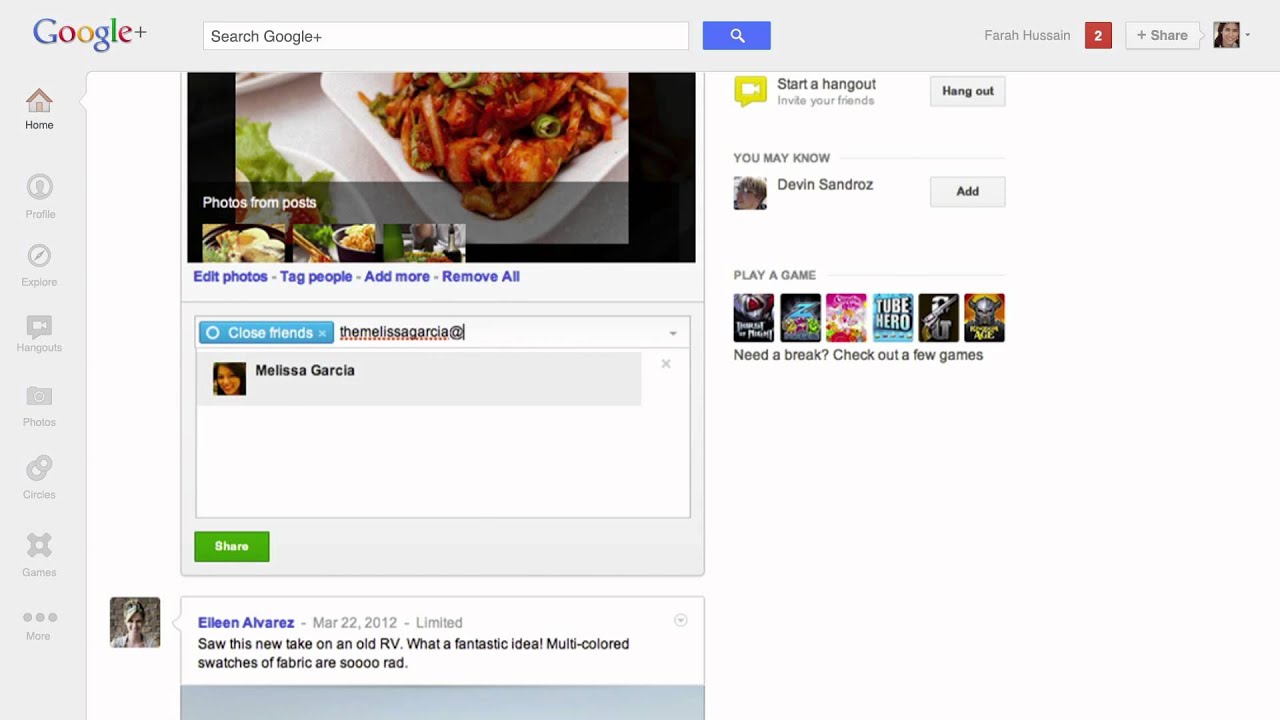Open the second game icon in Play a Game
The height and width of the screenshot is (720, 1280).
coord(800,318)
